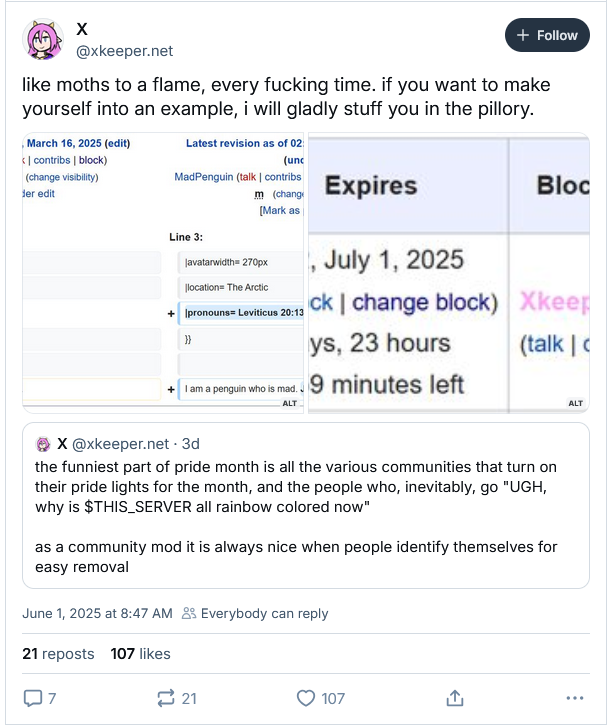
Task: Open the Expires block table image
Action: click(x=449, y=273)
